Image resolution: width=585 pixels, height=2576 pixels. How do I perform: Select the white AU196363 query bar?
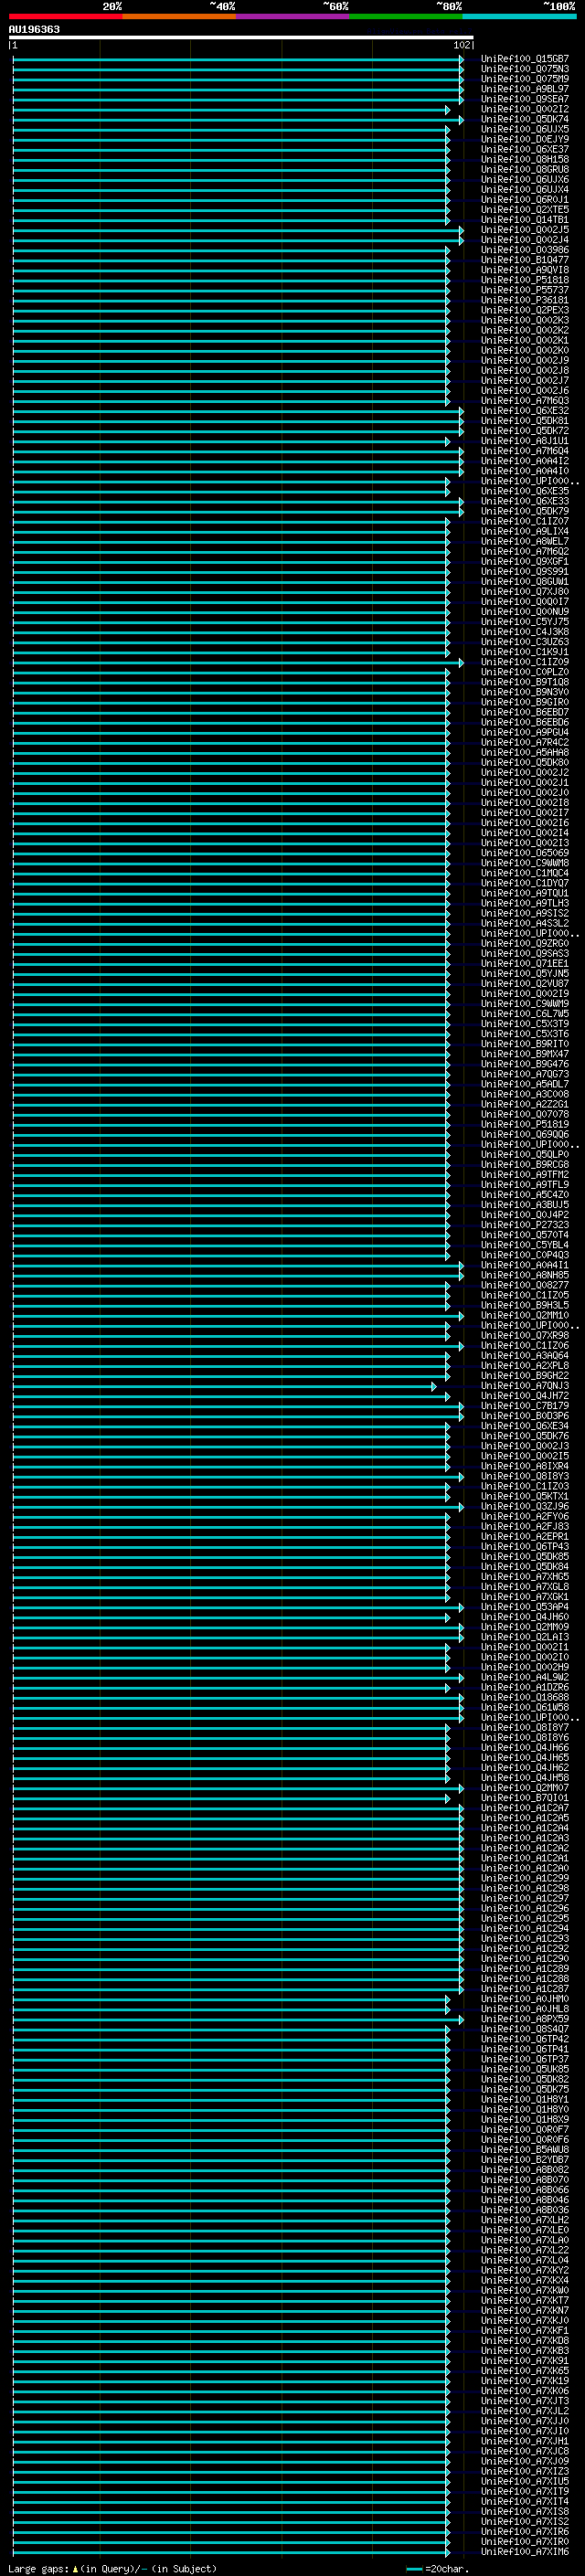241,37
